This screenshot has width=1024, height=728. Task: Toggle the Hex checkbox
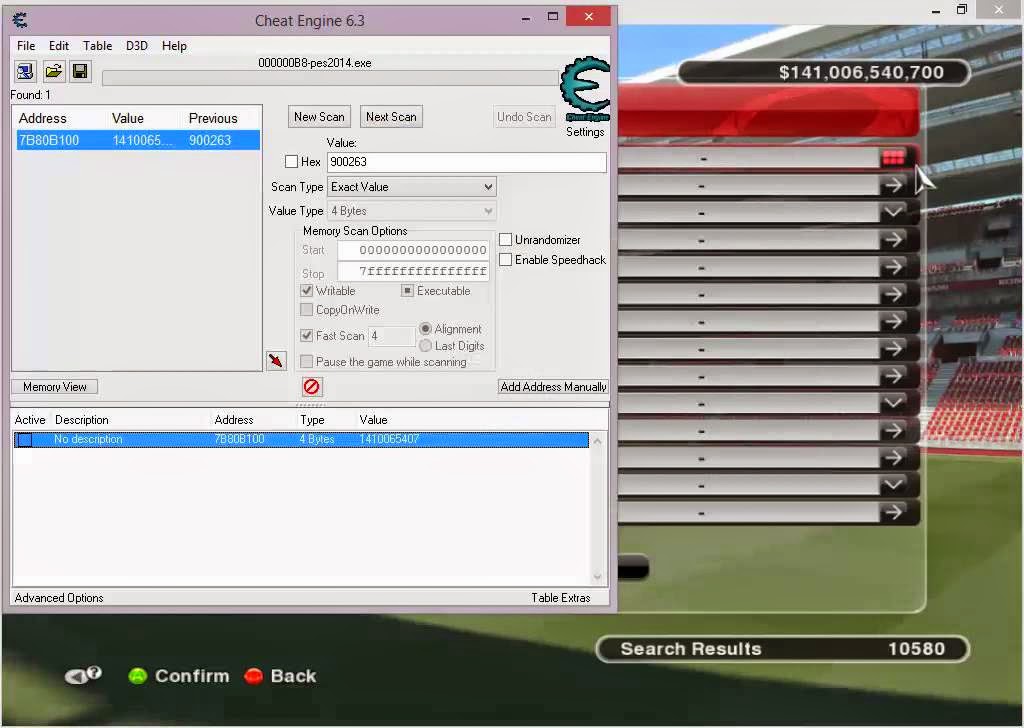point(291,161)
